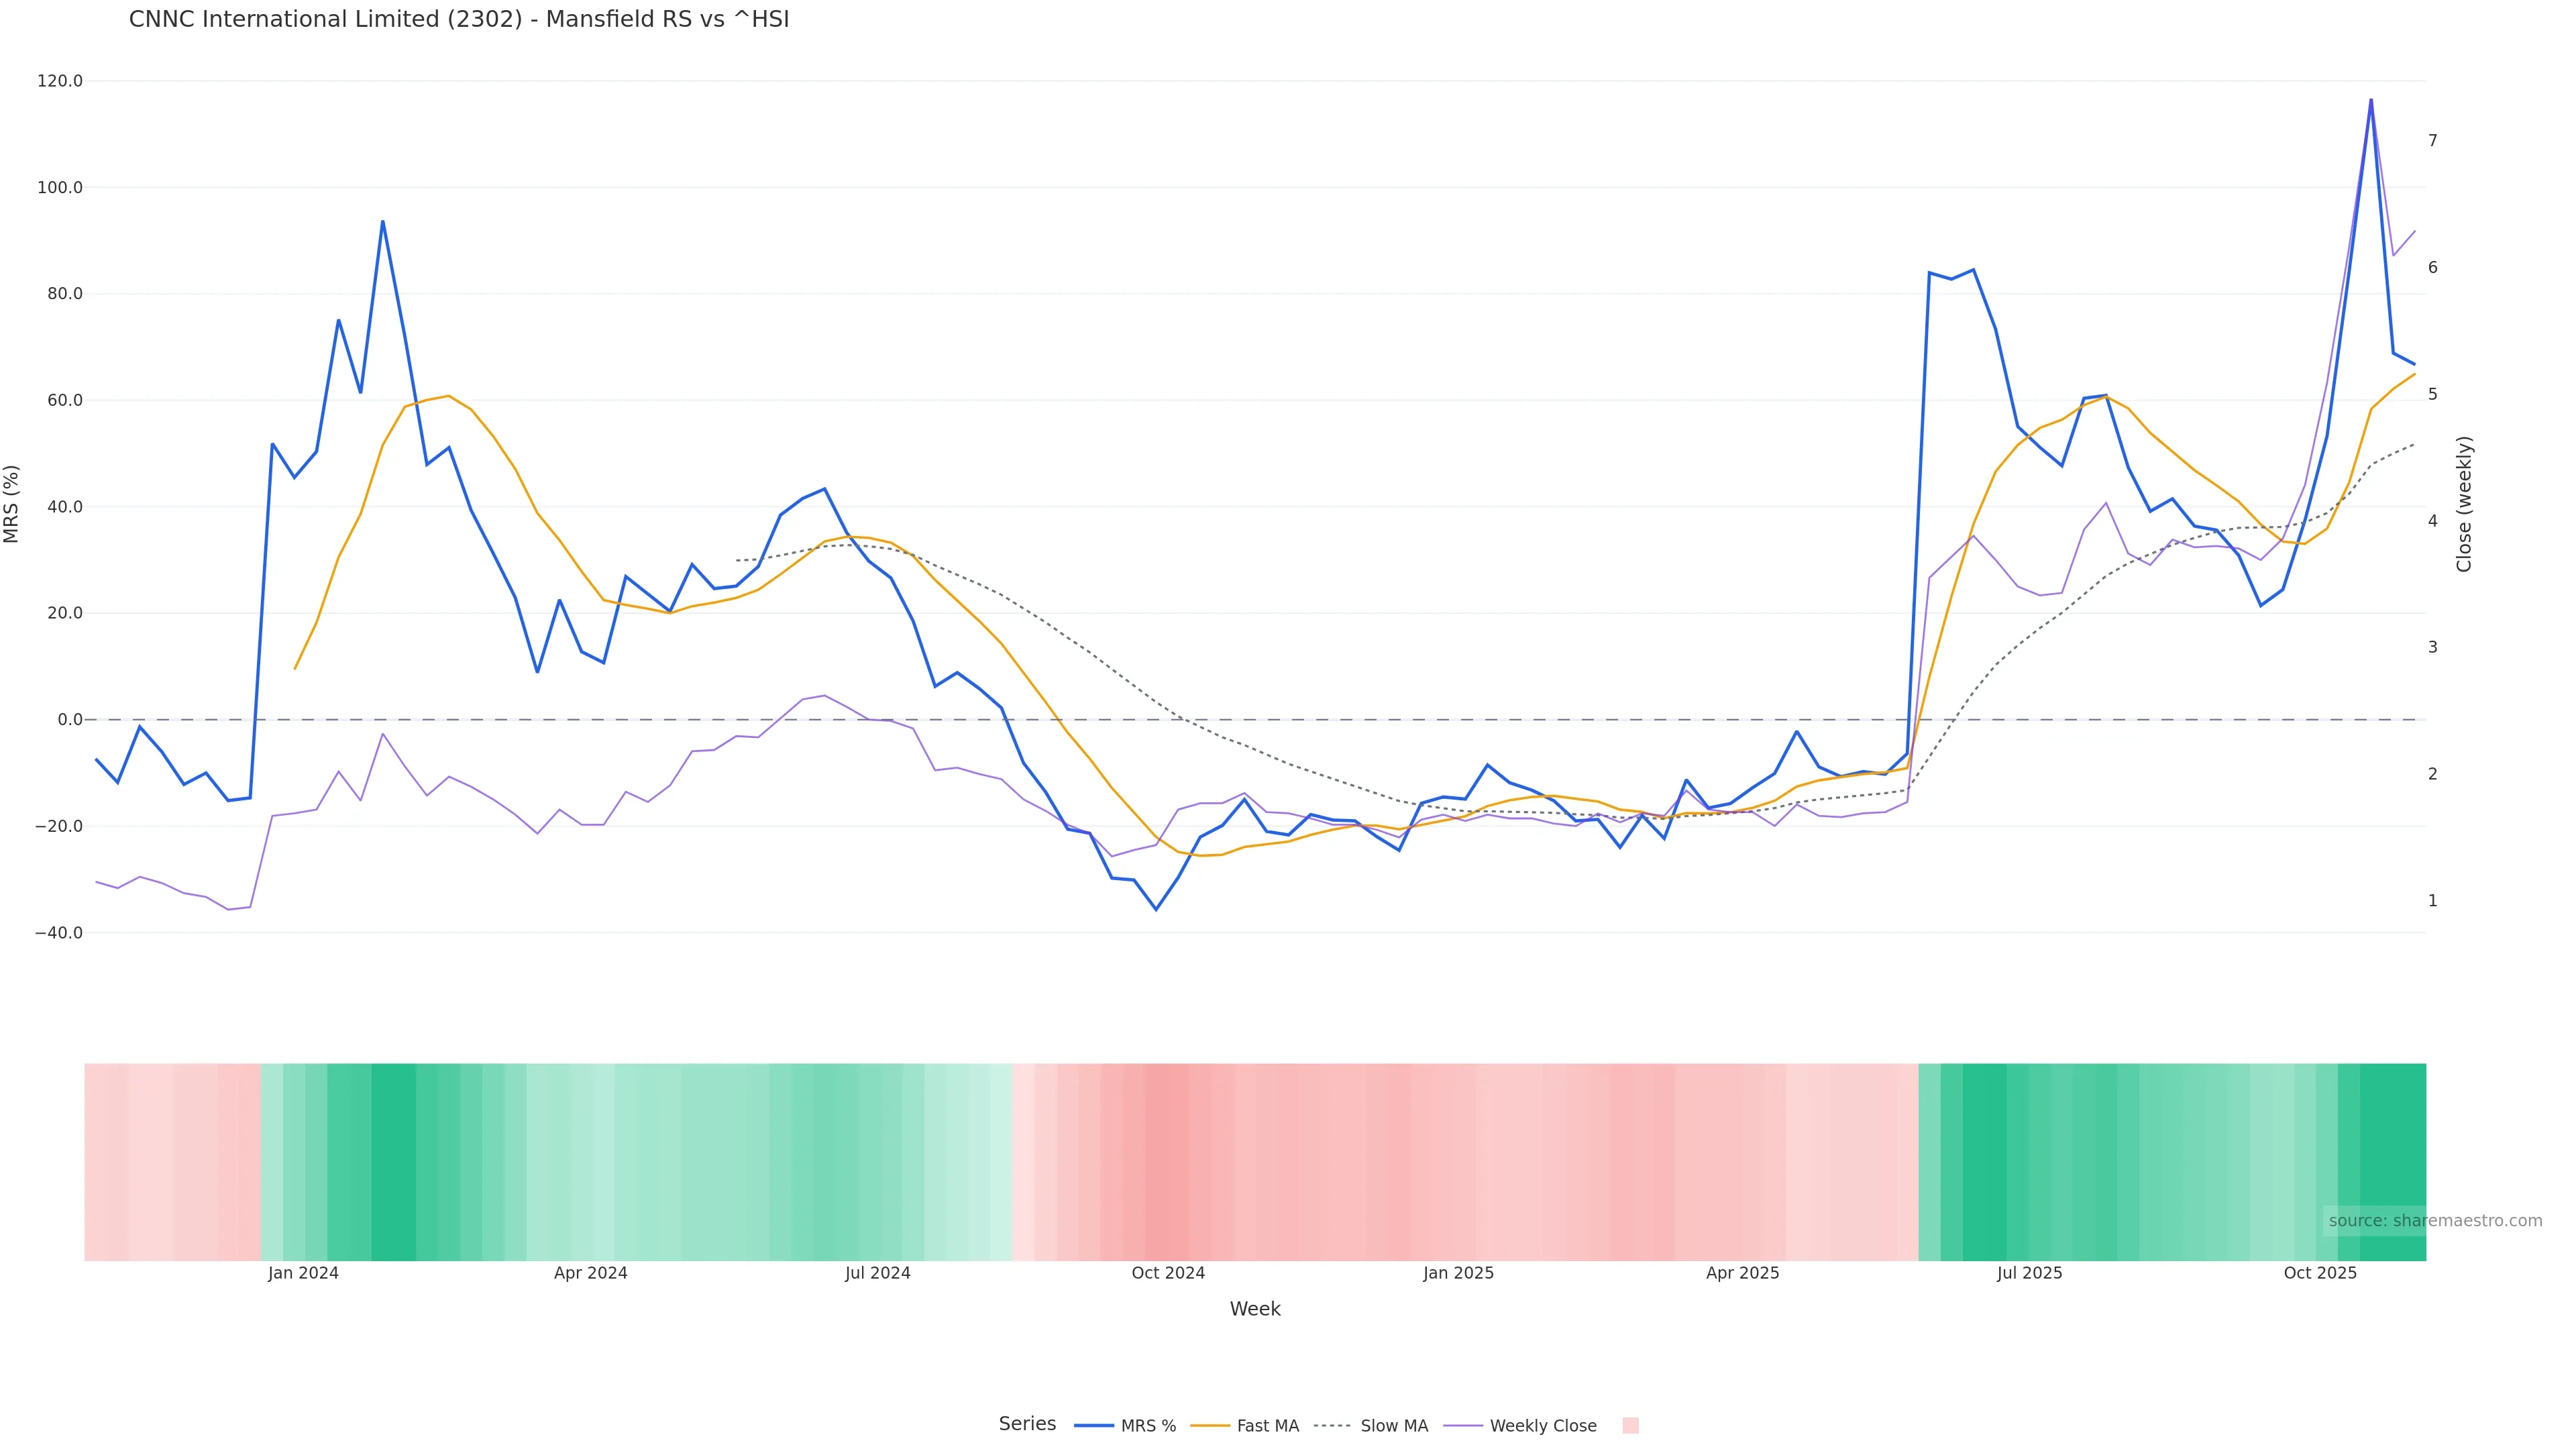Click the "Close (weekly)" right axis title

tap(2464, 504)
